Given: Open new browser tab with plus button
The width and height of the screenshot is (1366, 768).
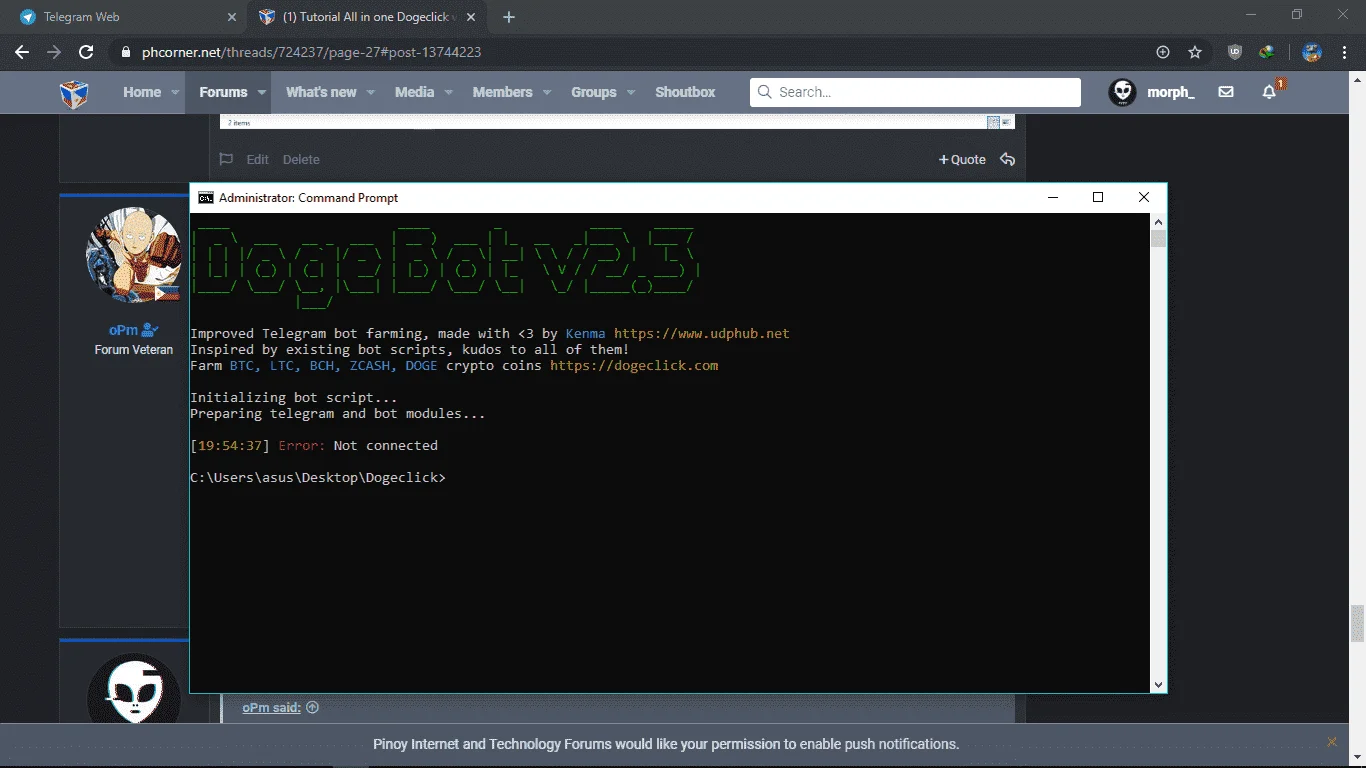Looking at the screenshot, I should click(x=509, y=17).
